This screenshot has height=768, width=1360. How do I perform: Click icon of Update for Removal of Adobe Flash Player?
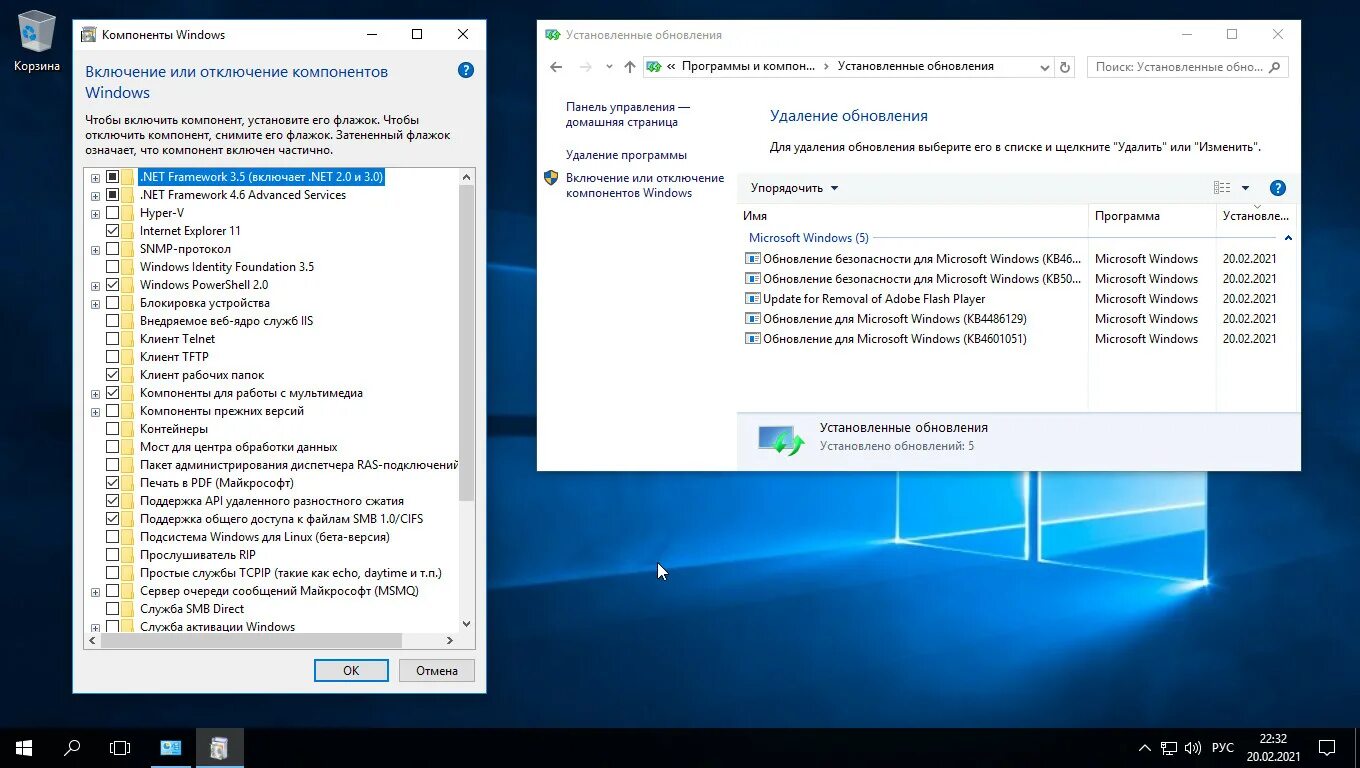(x=753, y=298)
